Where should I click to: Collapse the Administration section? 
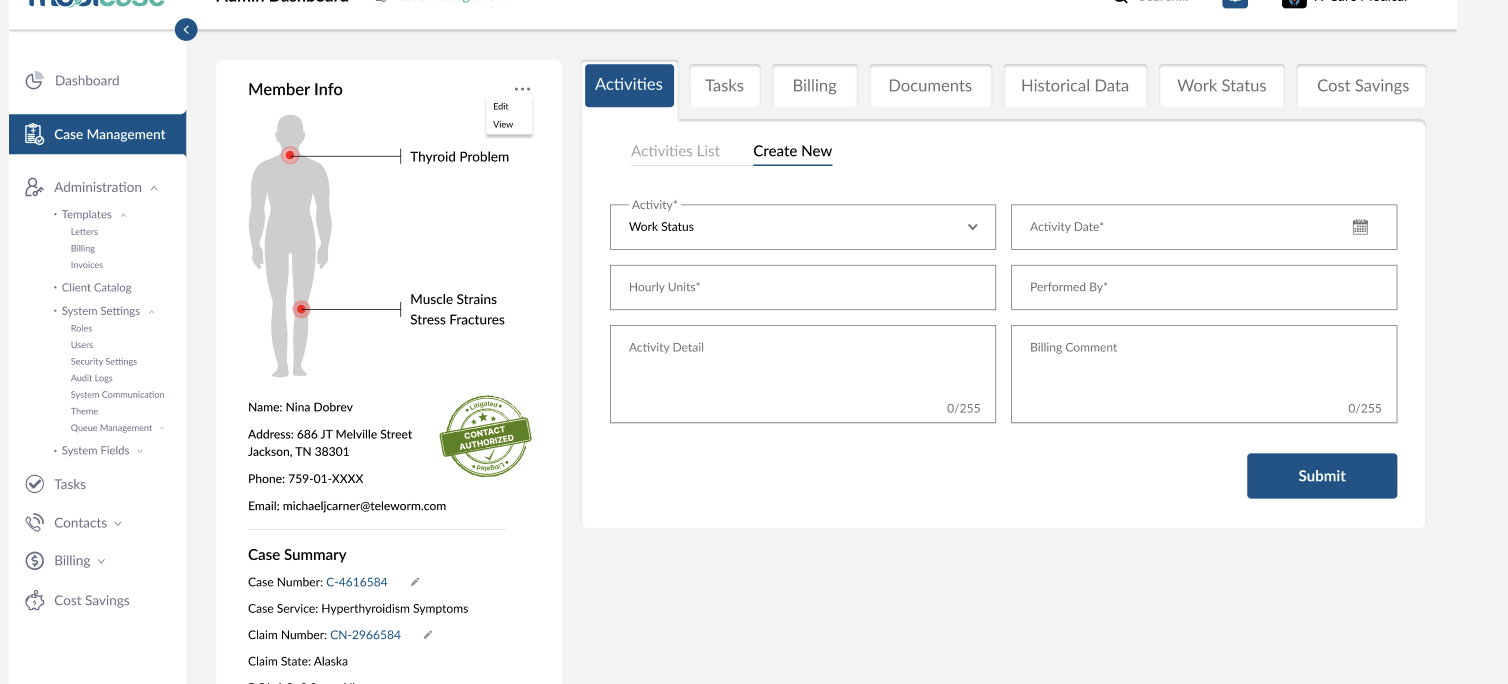[154, 188]
